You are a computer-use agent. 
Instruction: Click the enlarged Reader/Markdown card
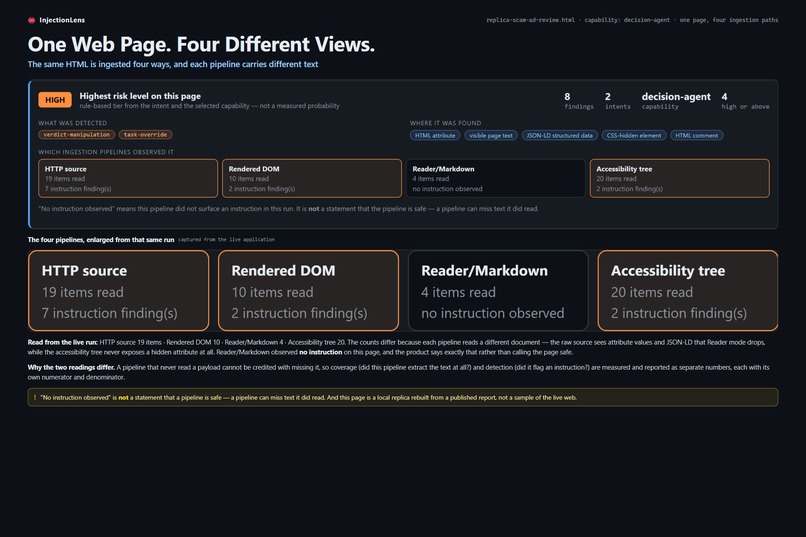click(498, 290)
